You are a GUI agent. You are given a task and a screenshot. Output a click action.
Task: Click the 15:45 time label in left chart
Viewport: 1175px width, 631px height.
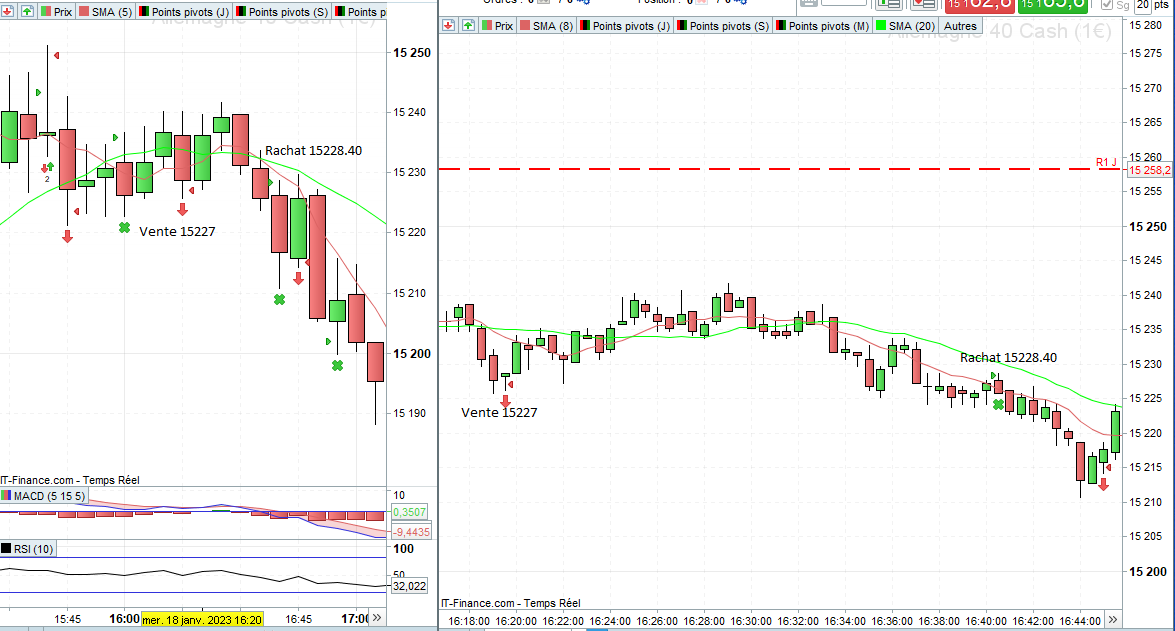67,619
